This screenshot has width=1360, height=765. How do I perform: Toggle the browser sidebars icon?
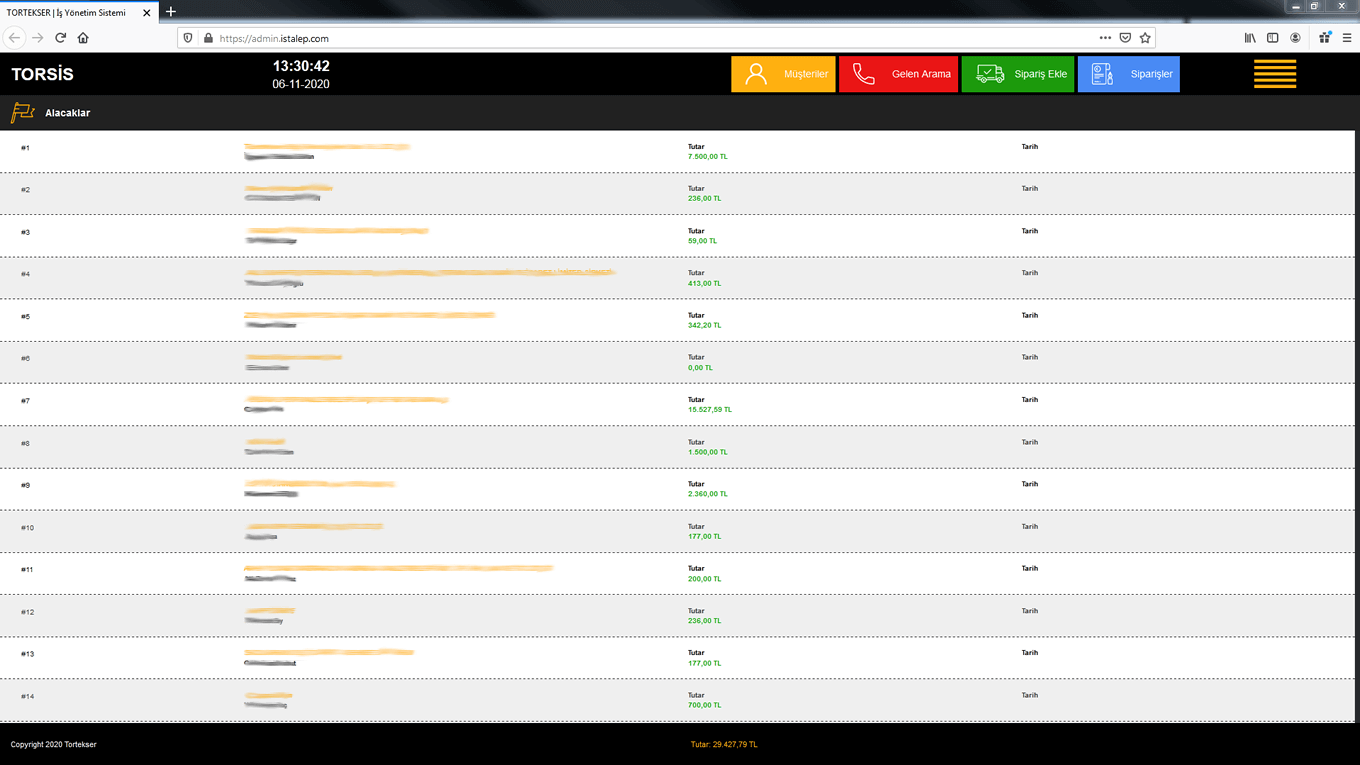tap(1272, 38)
